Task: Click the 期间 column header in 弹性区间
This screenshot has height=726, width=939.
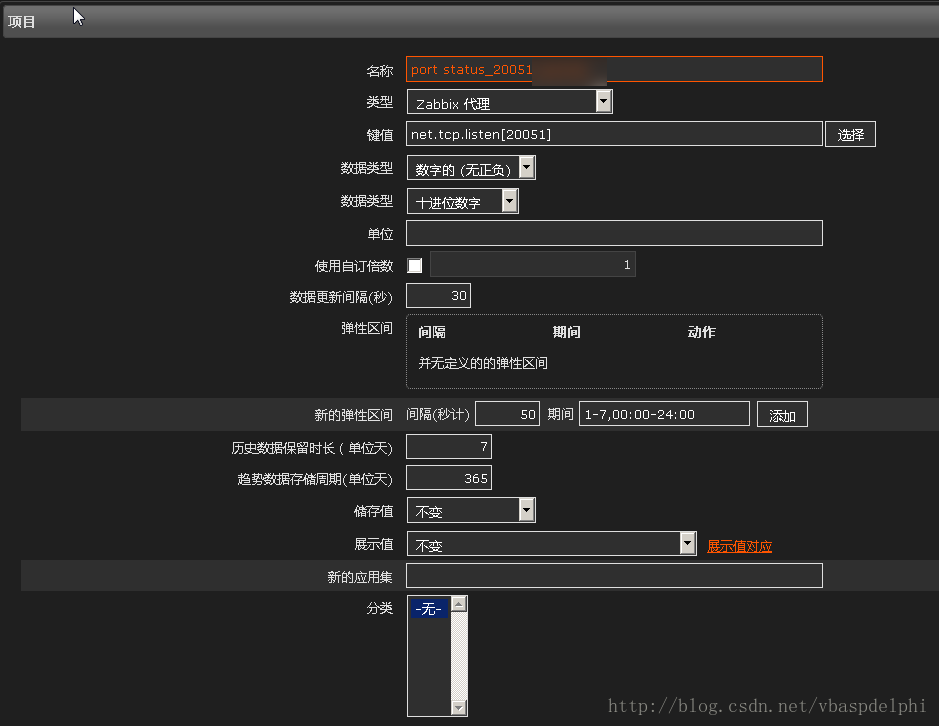Action: [567, 332]
